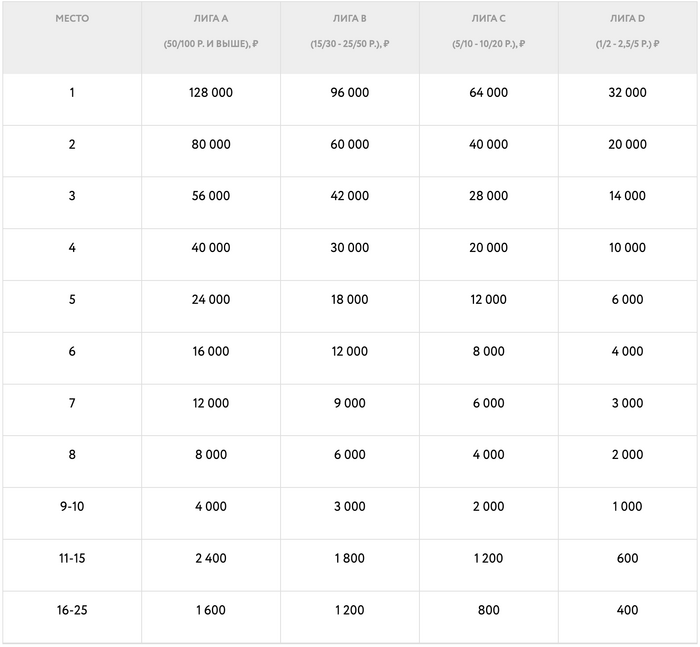Click the ЛИГА C column header
The height and width of the screenshot is (647, 700).
(488, 19)
